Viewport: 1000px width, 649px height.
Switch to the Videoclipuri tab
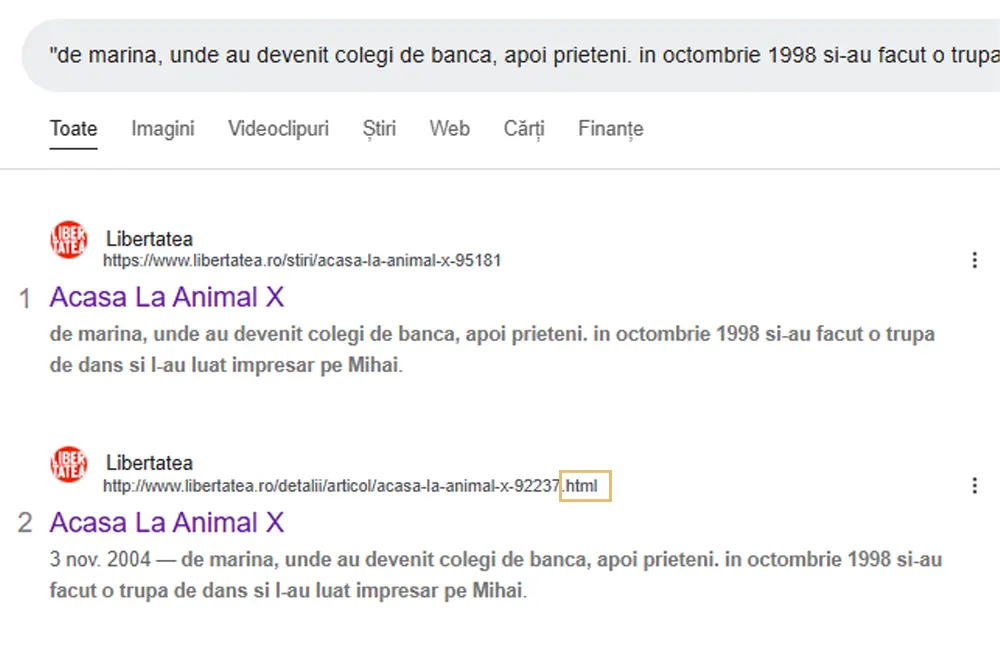tap(278, 128)
